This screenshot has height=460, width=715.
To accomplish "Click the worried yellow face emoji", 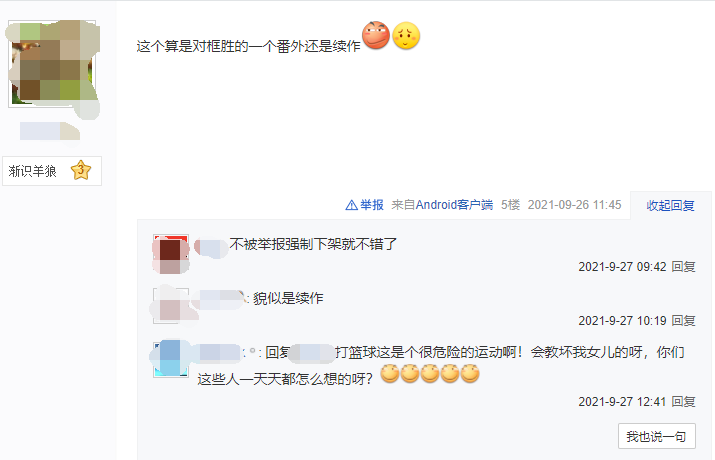I will tap(406, 36).
